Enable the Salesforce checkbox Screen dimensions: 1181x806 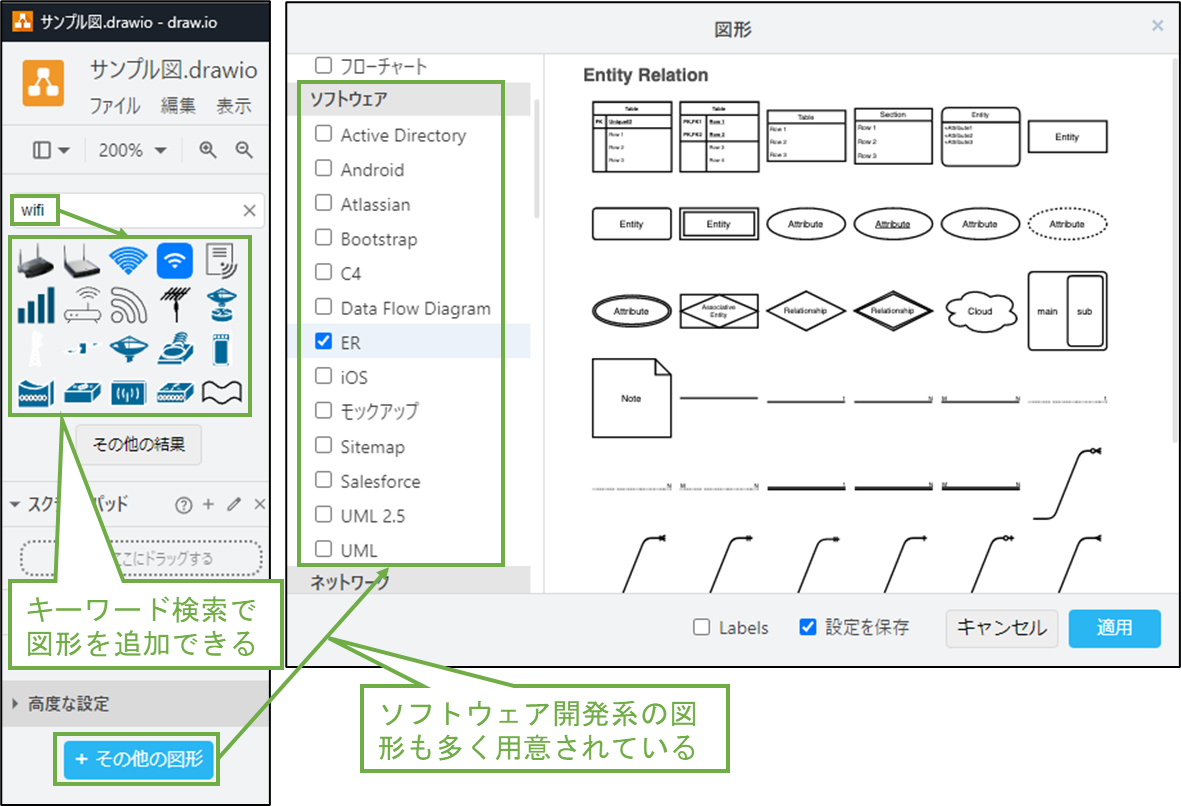coord(323,480)
